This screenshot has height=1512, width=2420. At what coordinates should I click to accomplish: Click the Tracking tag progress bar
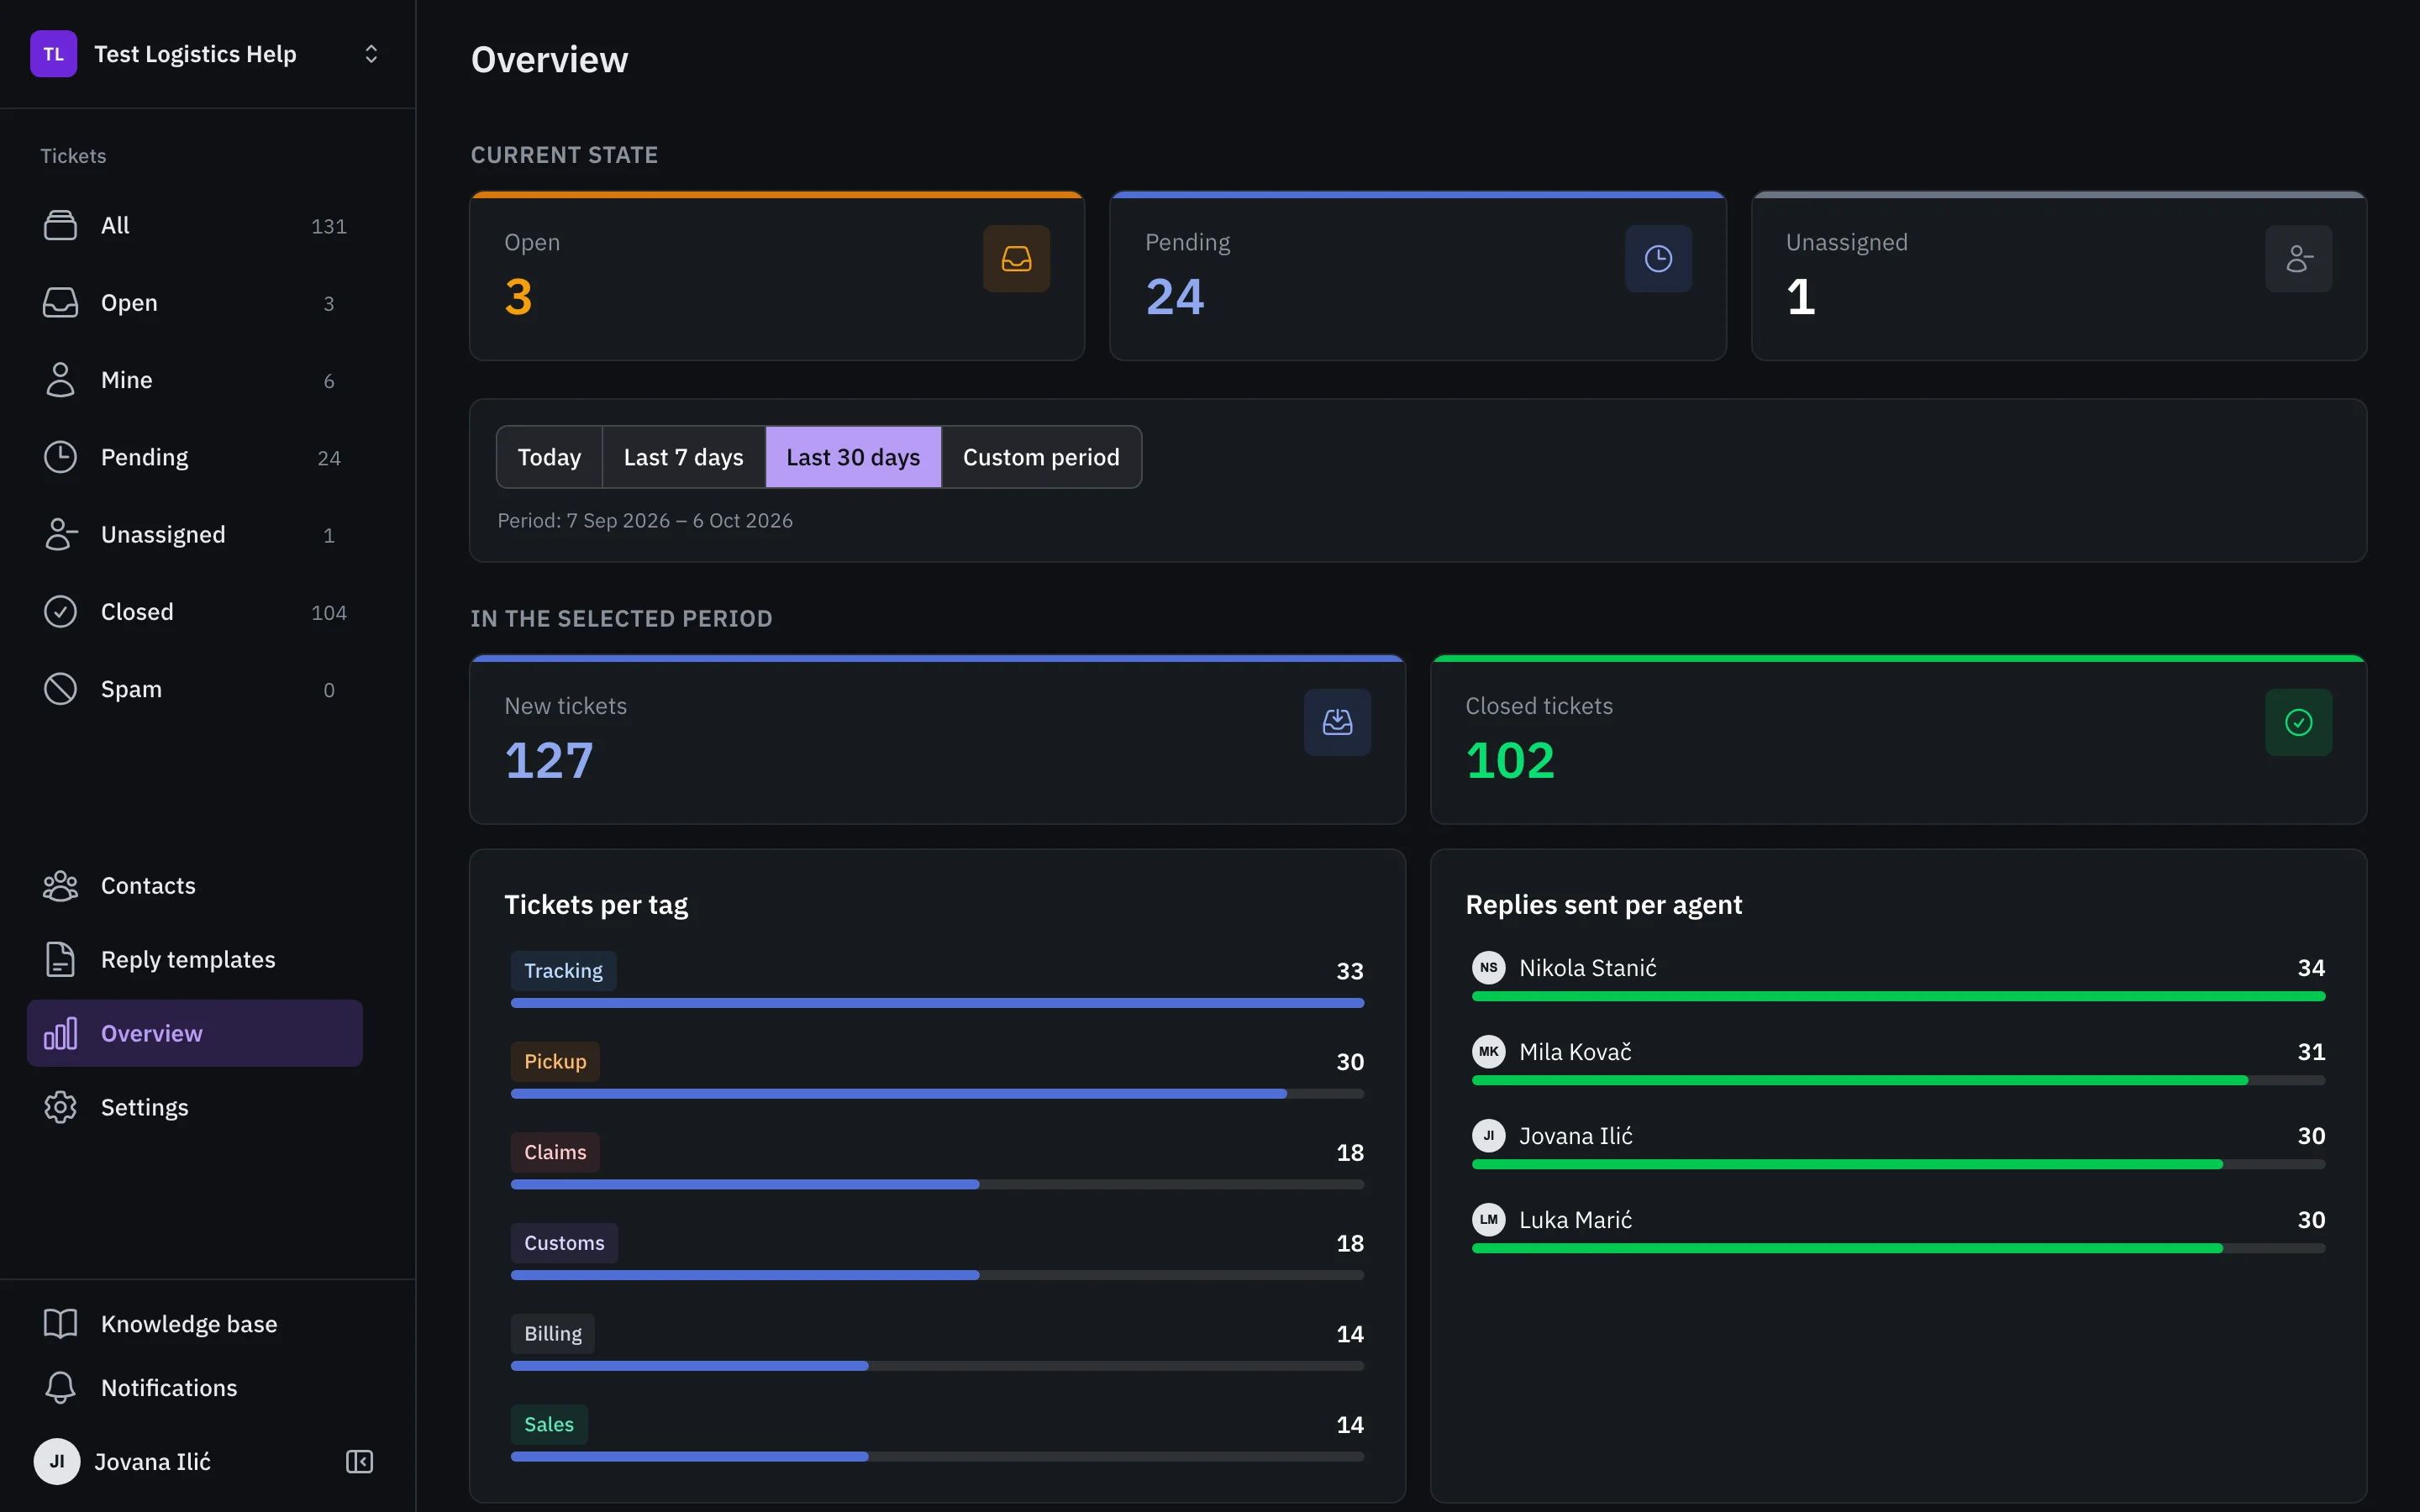tap(937, 1003)
